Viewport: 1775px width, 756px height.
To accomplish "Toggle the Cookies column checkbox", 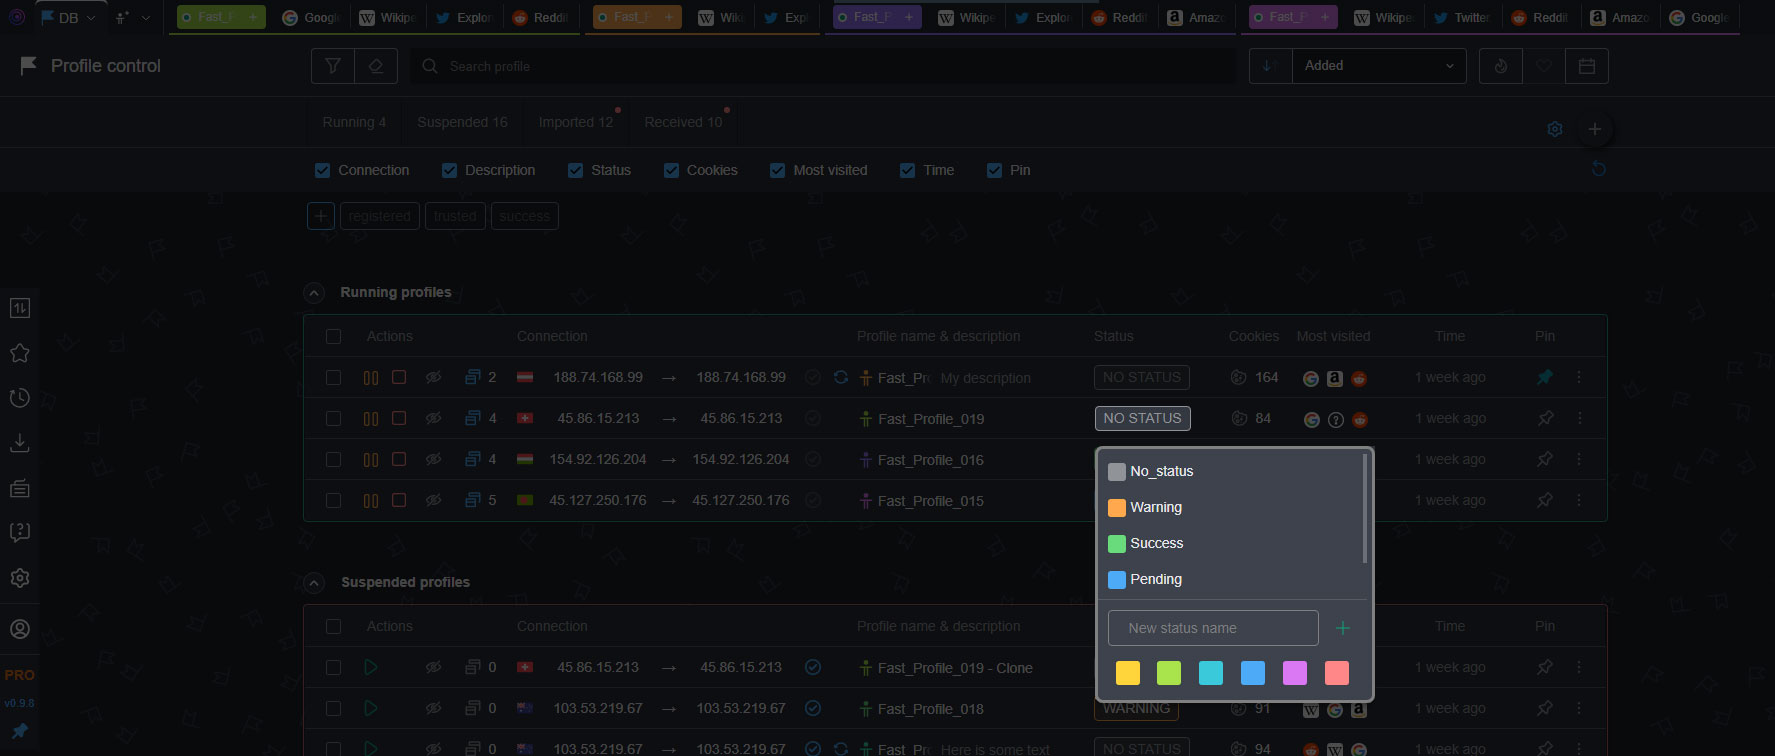I will pos(671,170).
